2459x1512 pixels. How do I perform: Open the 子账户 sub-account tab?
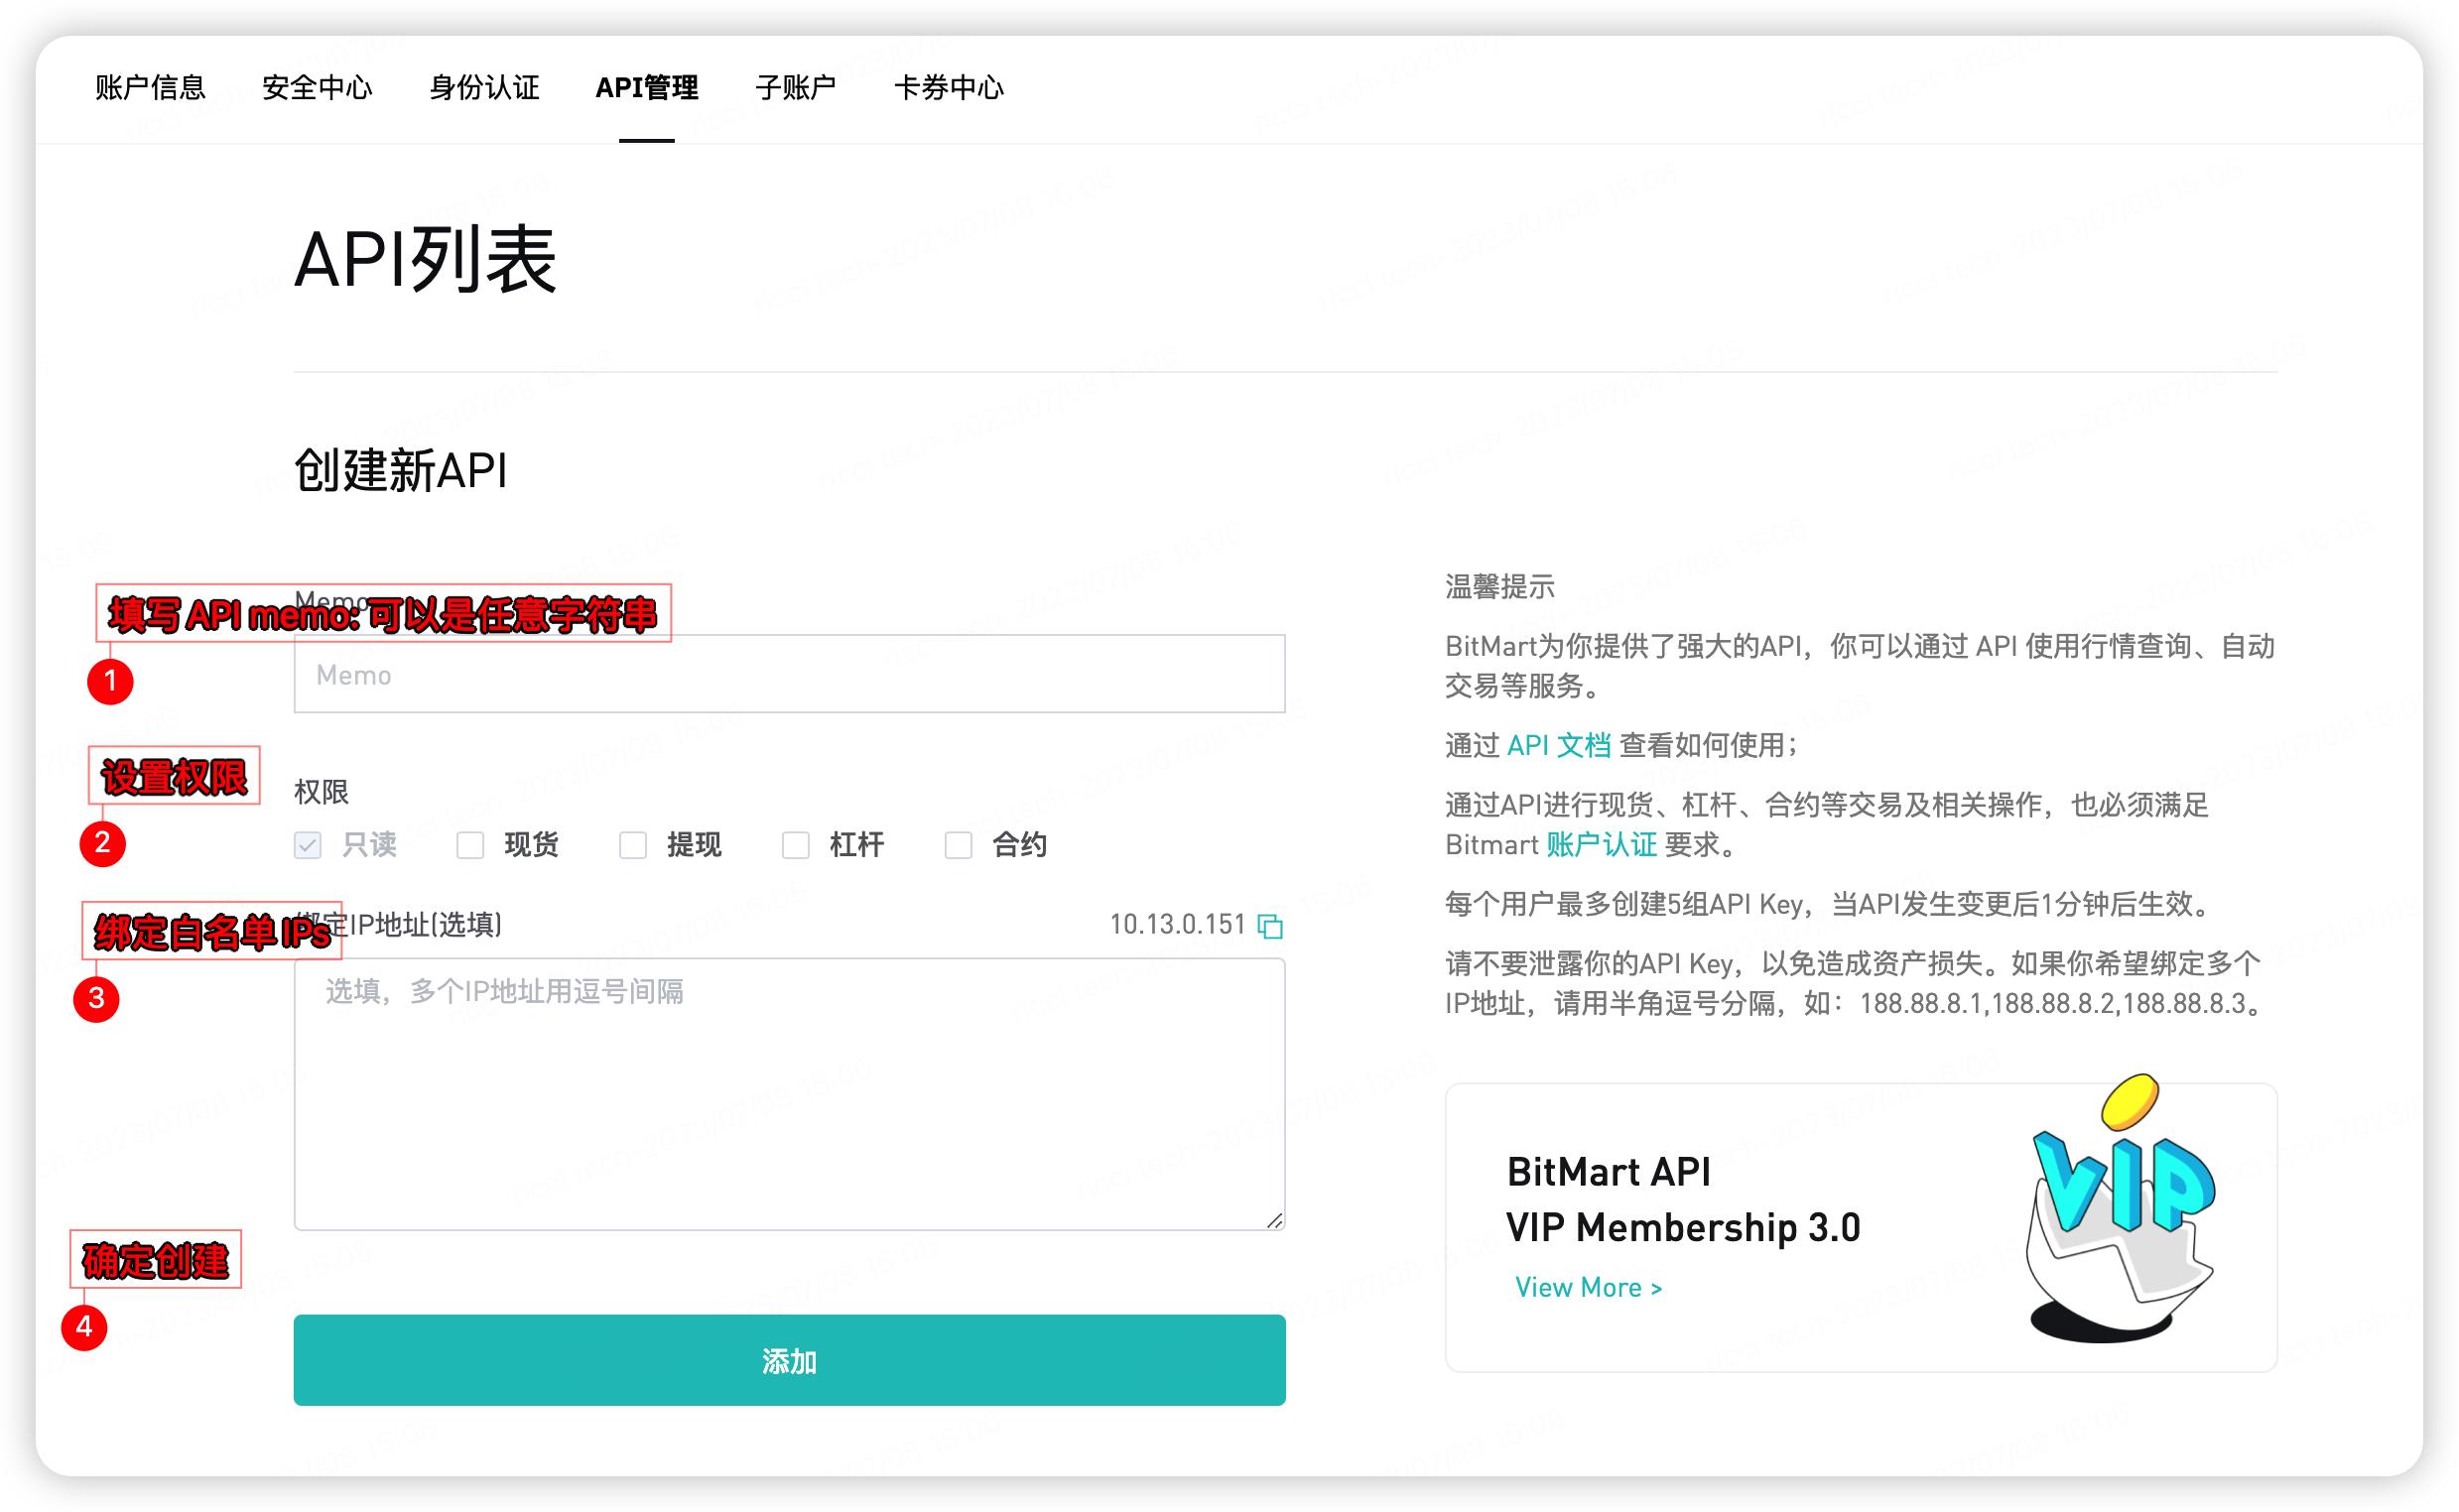[795, 88]
